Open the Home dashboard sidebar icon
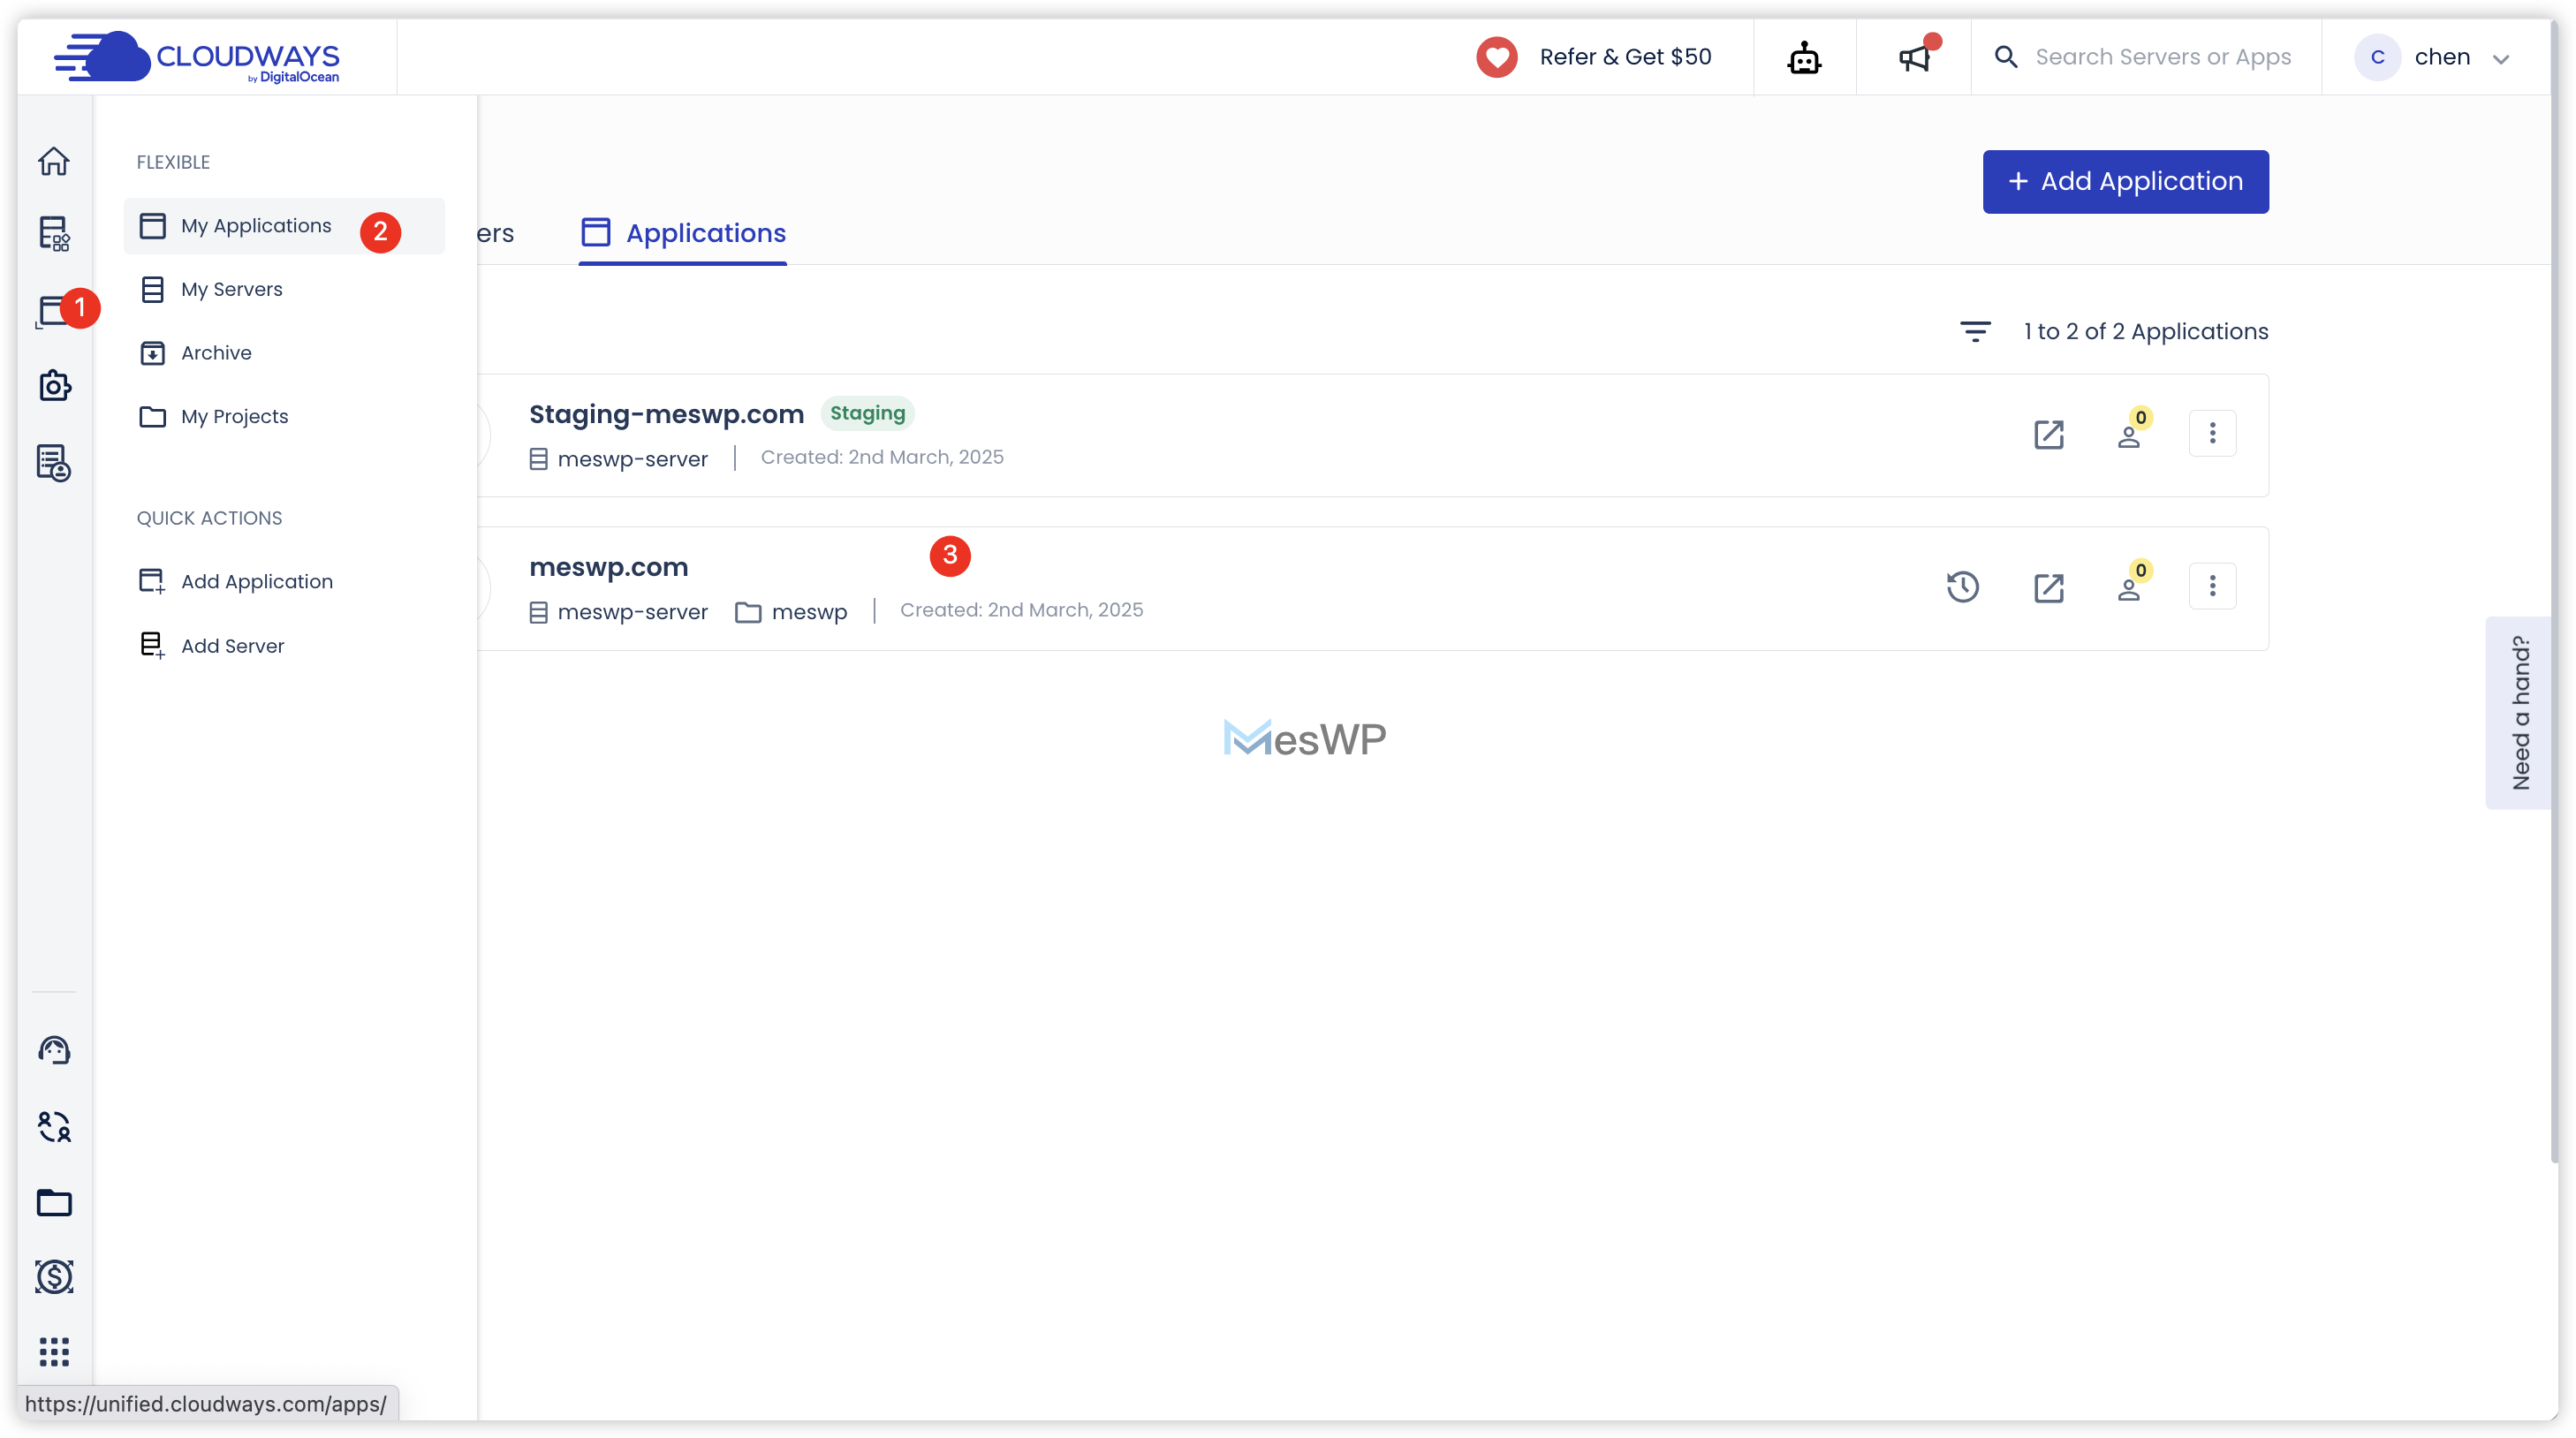 pyautogui.click(x=54, y=161)
